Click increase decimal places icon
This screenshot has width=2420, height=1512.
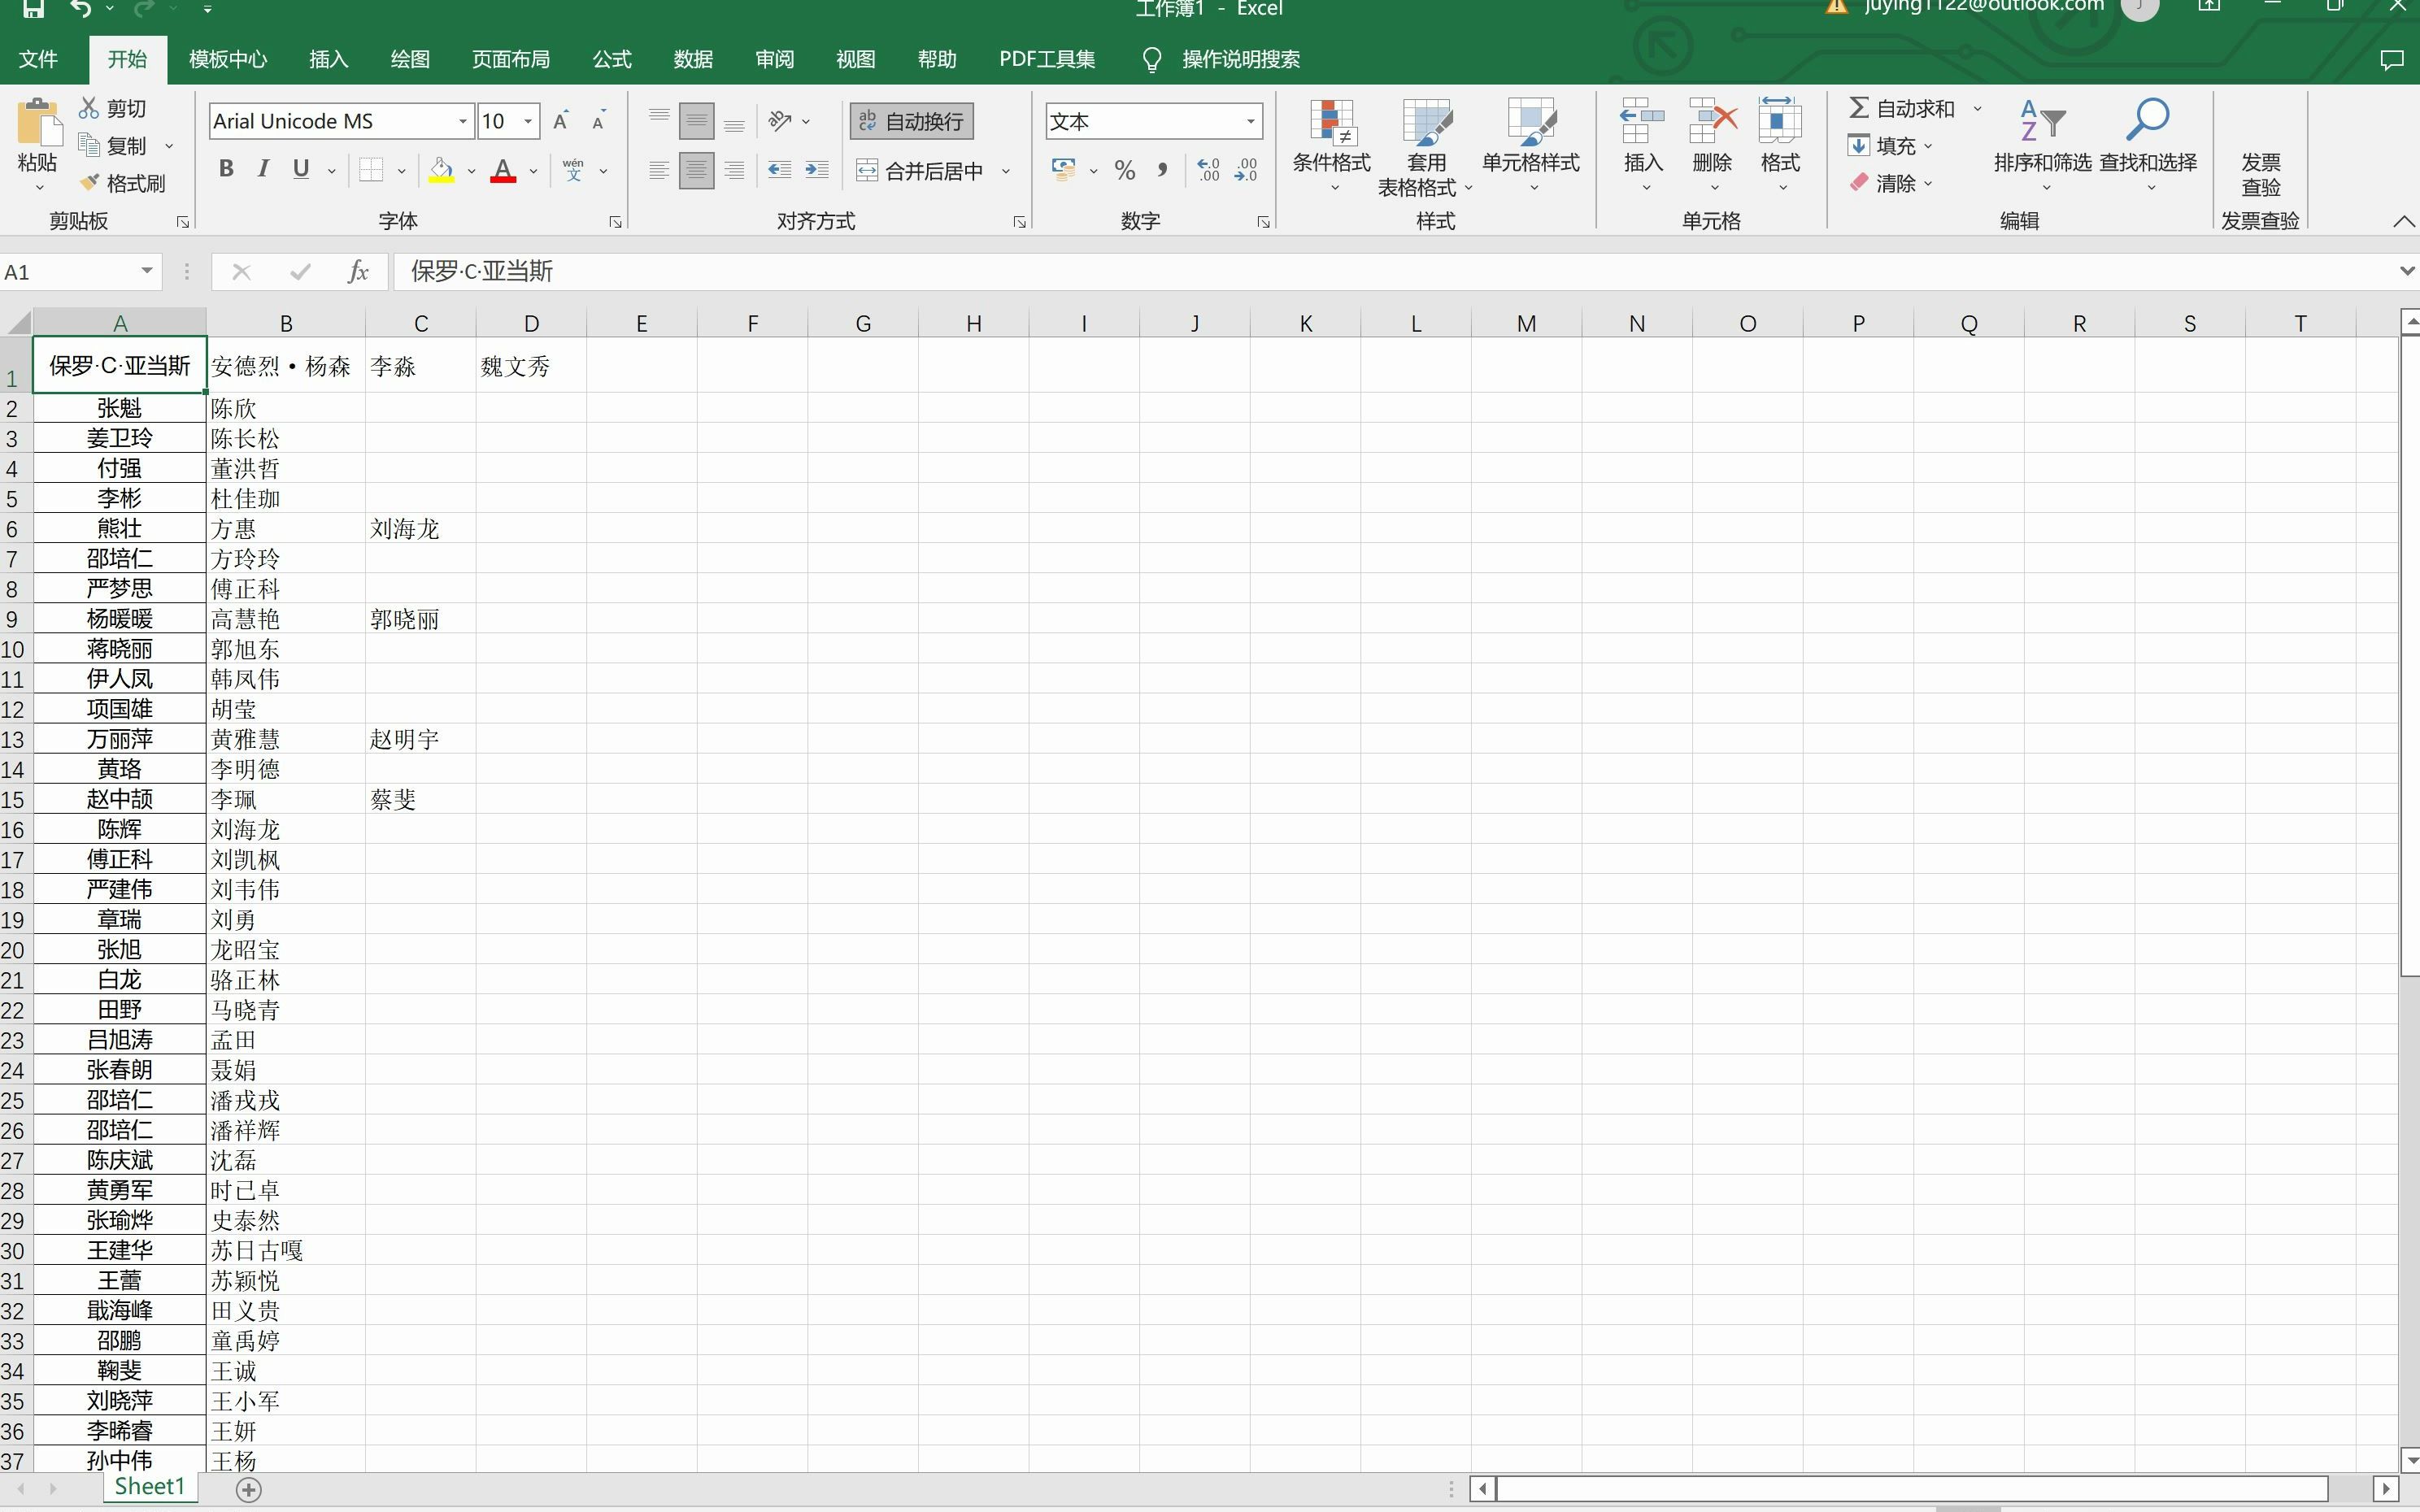(x=1208, y=170)
